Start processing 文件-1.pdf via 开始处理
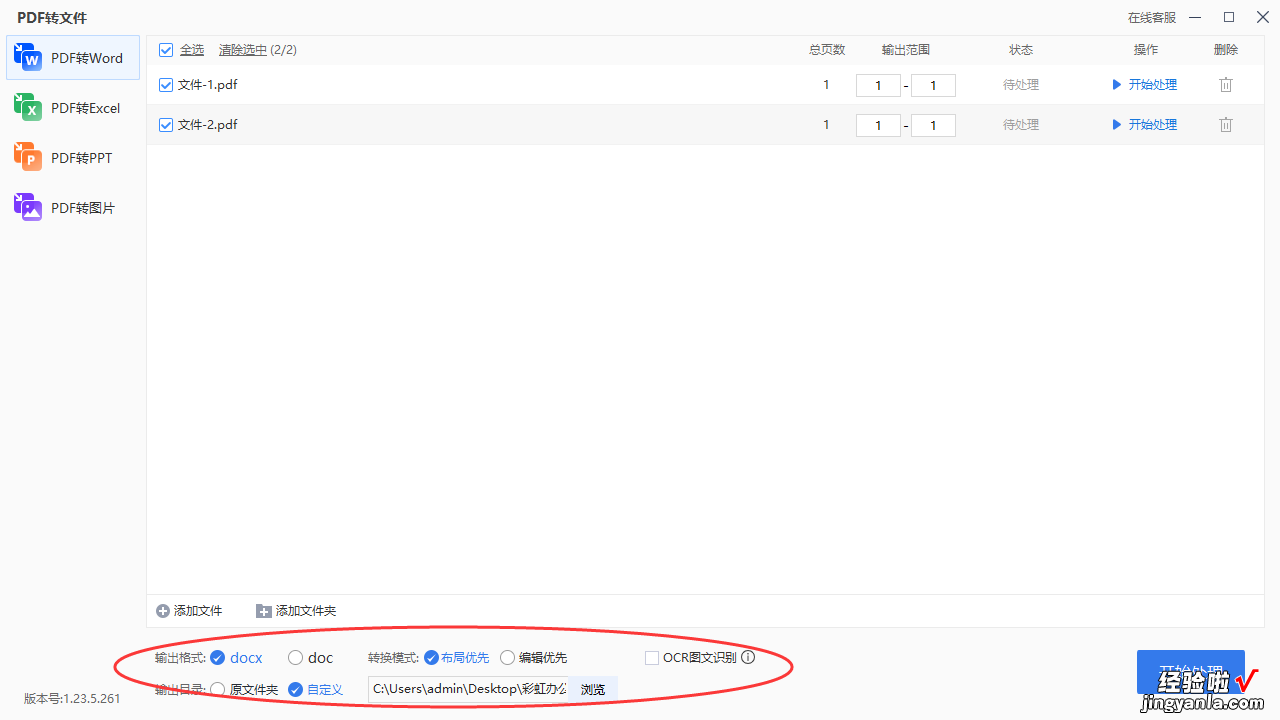 click(1153, 85)
